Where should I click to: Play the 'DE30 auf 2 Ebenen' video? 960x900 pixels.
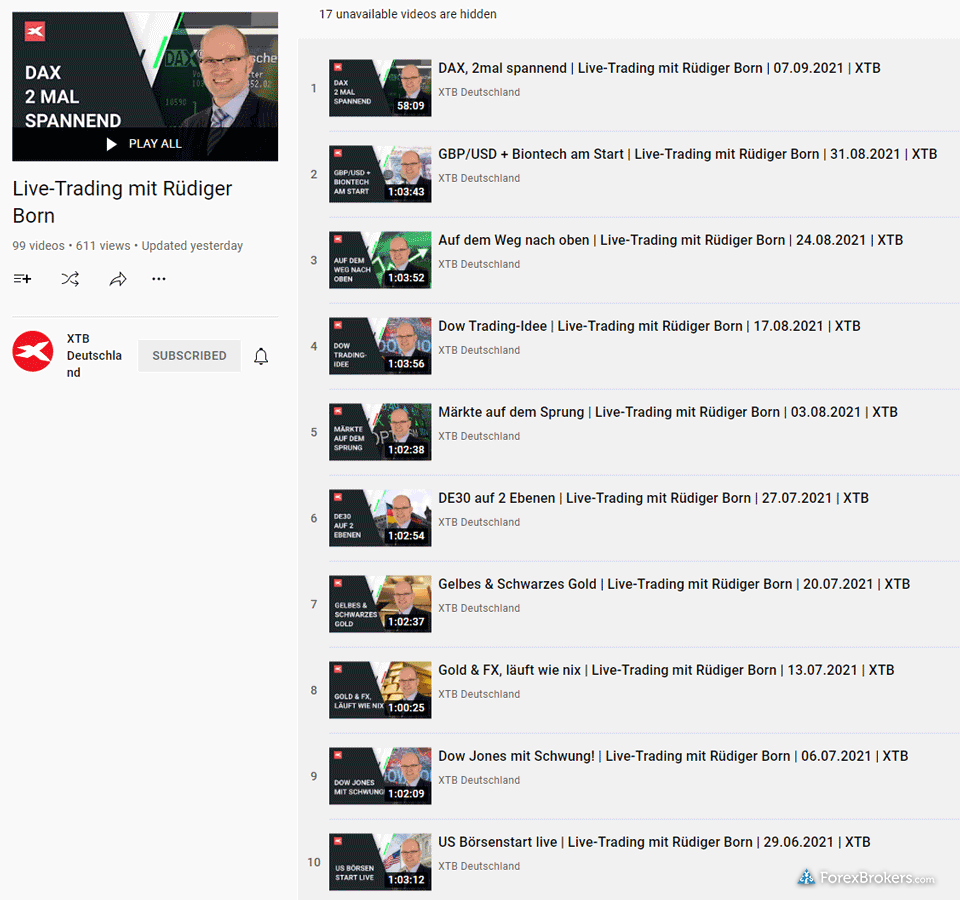pyautogui.click(x=380, y=518)
